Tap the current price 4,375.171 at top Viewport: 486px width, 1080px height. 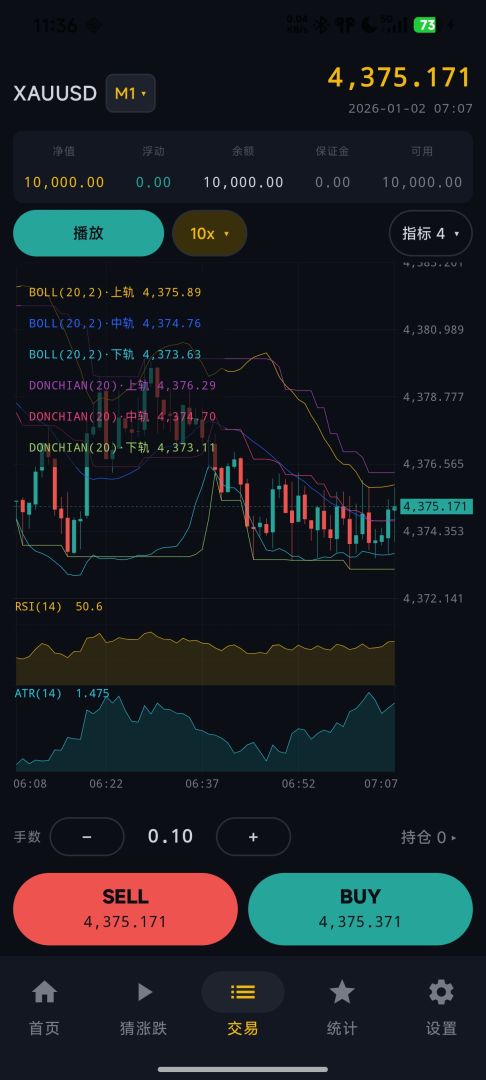point(399,78)
